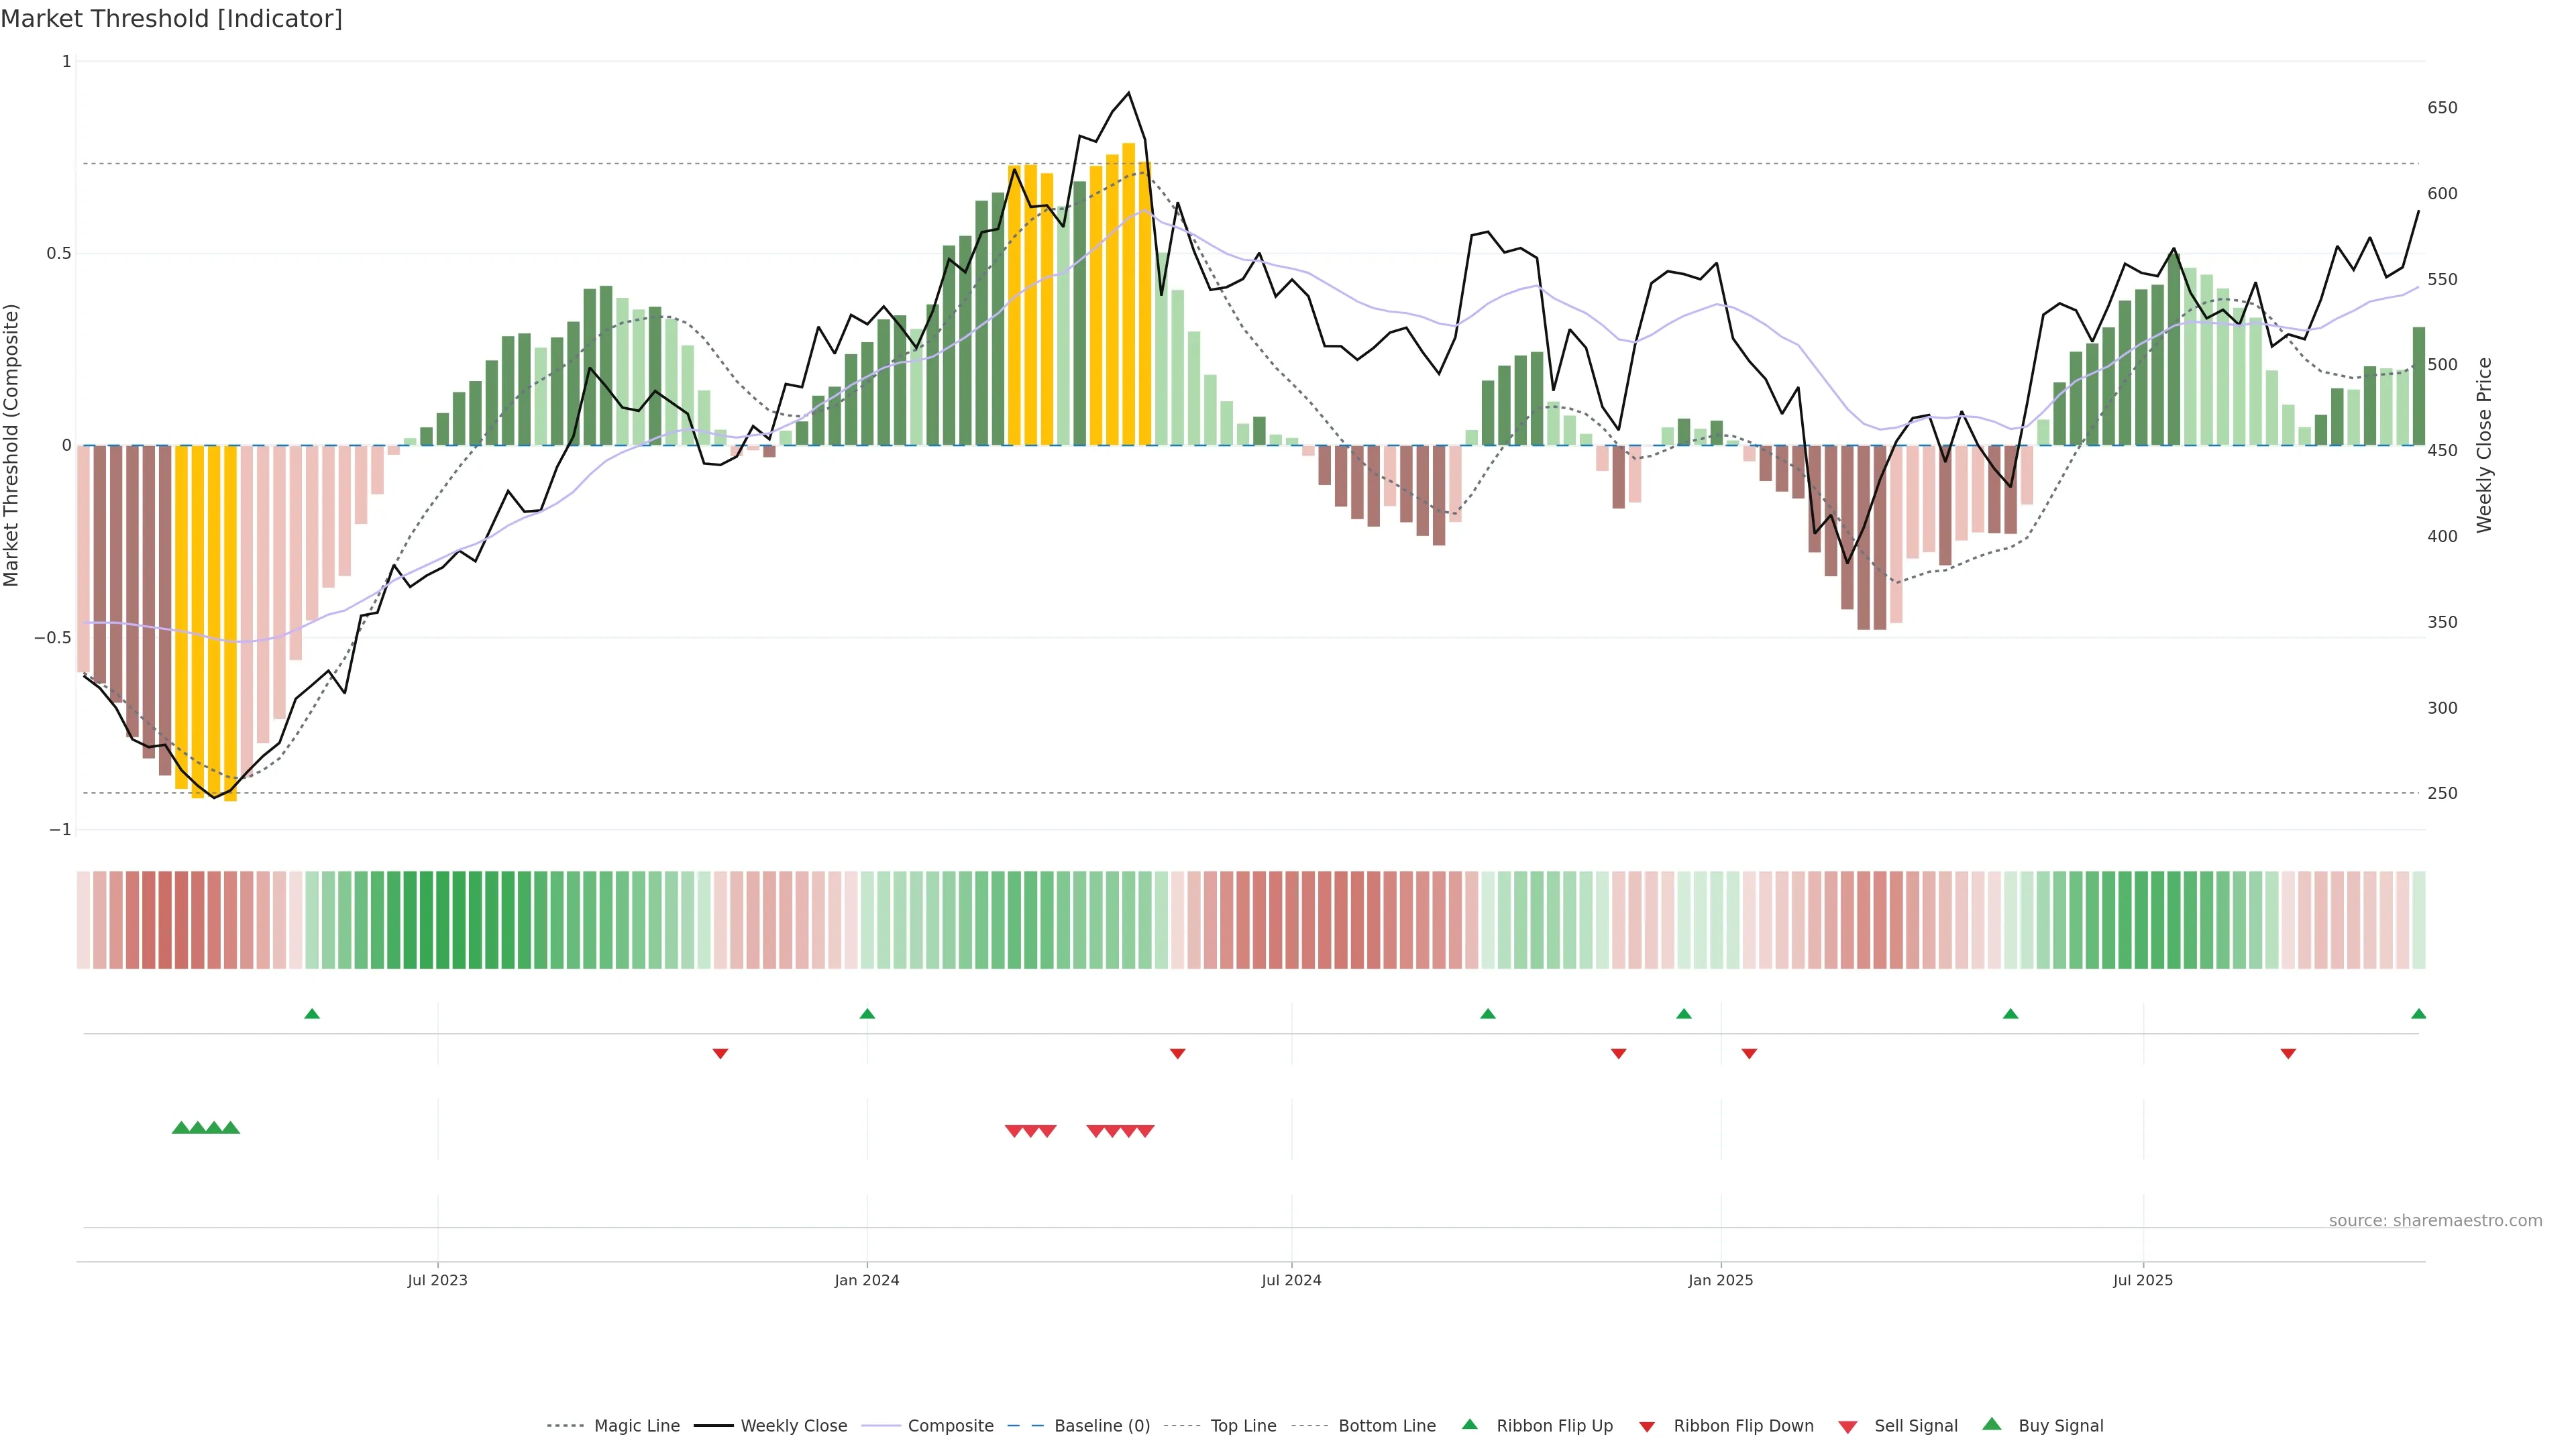
Task: Click the first green Ribbon Flip Up marker
Action: point(312,1014)
